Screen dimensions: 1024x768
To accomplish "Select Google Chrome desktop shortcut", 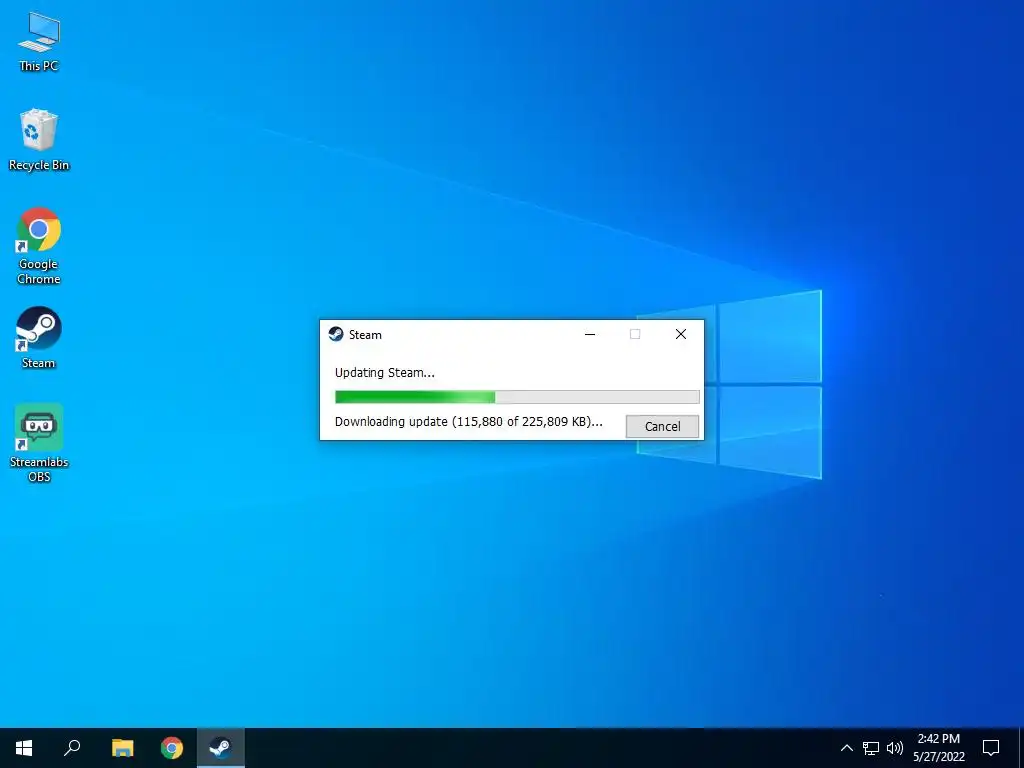I will (39, 246).
